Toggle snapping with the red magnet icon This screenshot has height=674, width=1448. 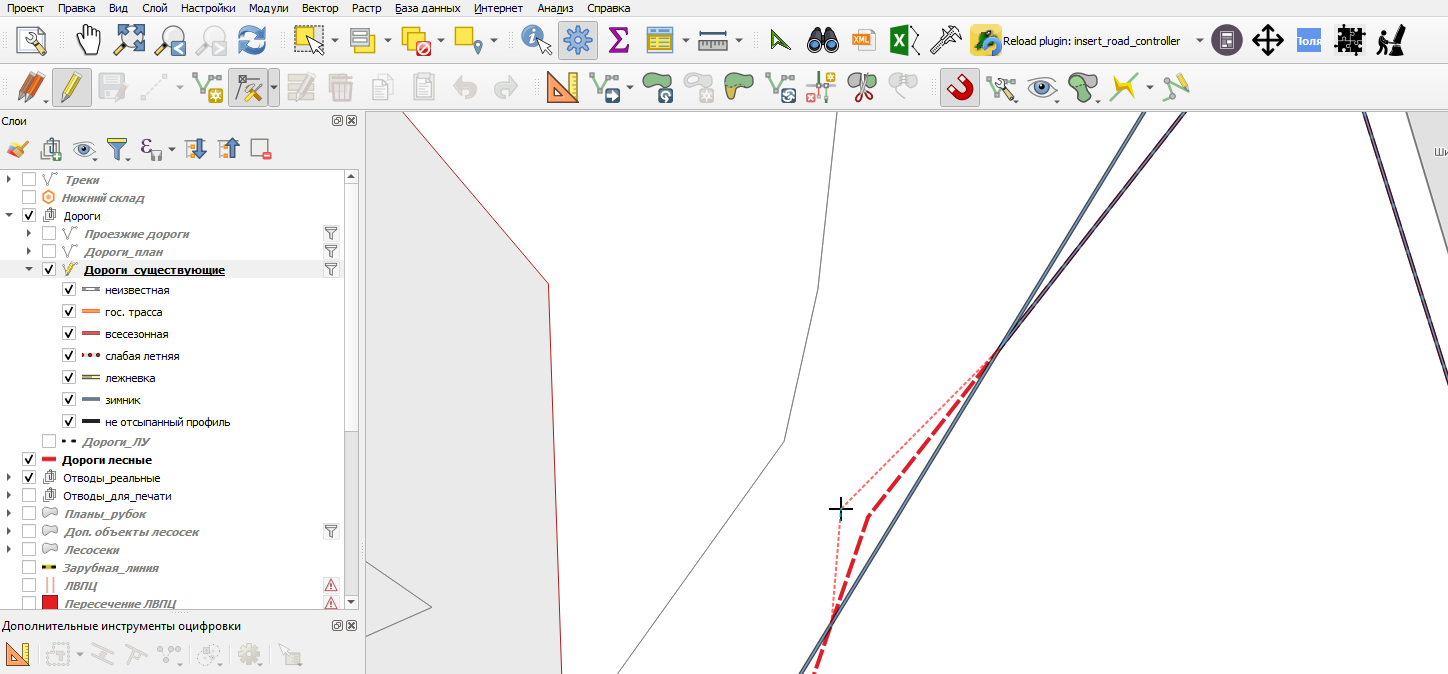pyautogui.click(x=960, y=88)
